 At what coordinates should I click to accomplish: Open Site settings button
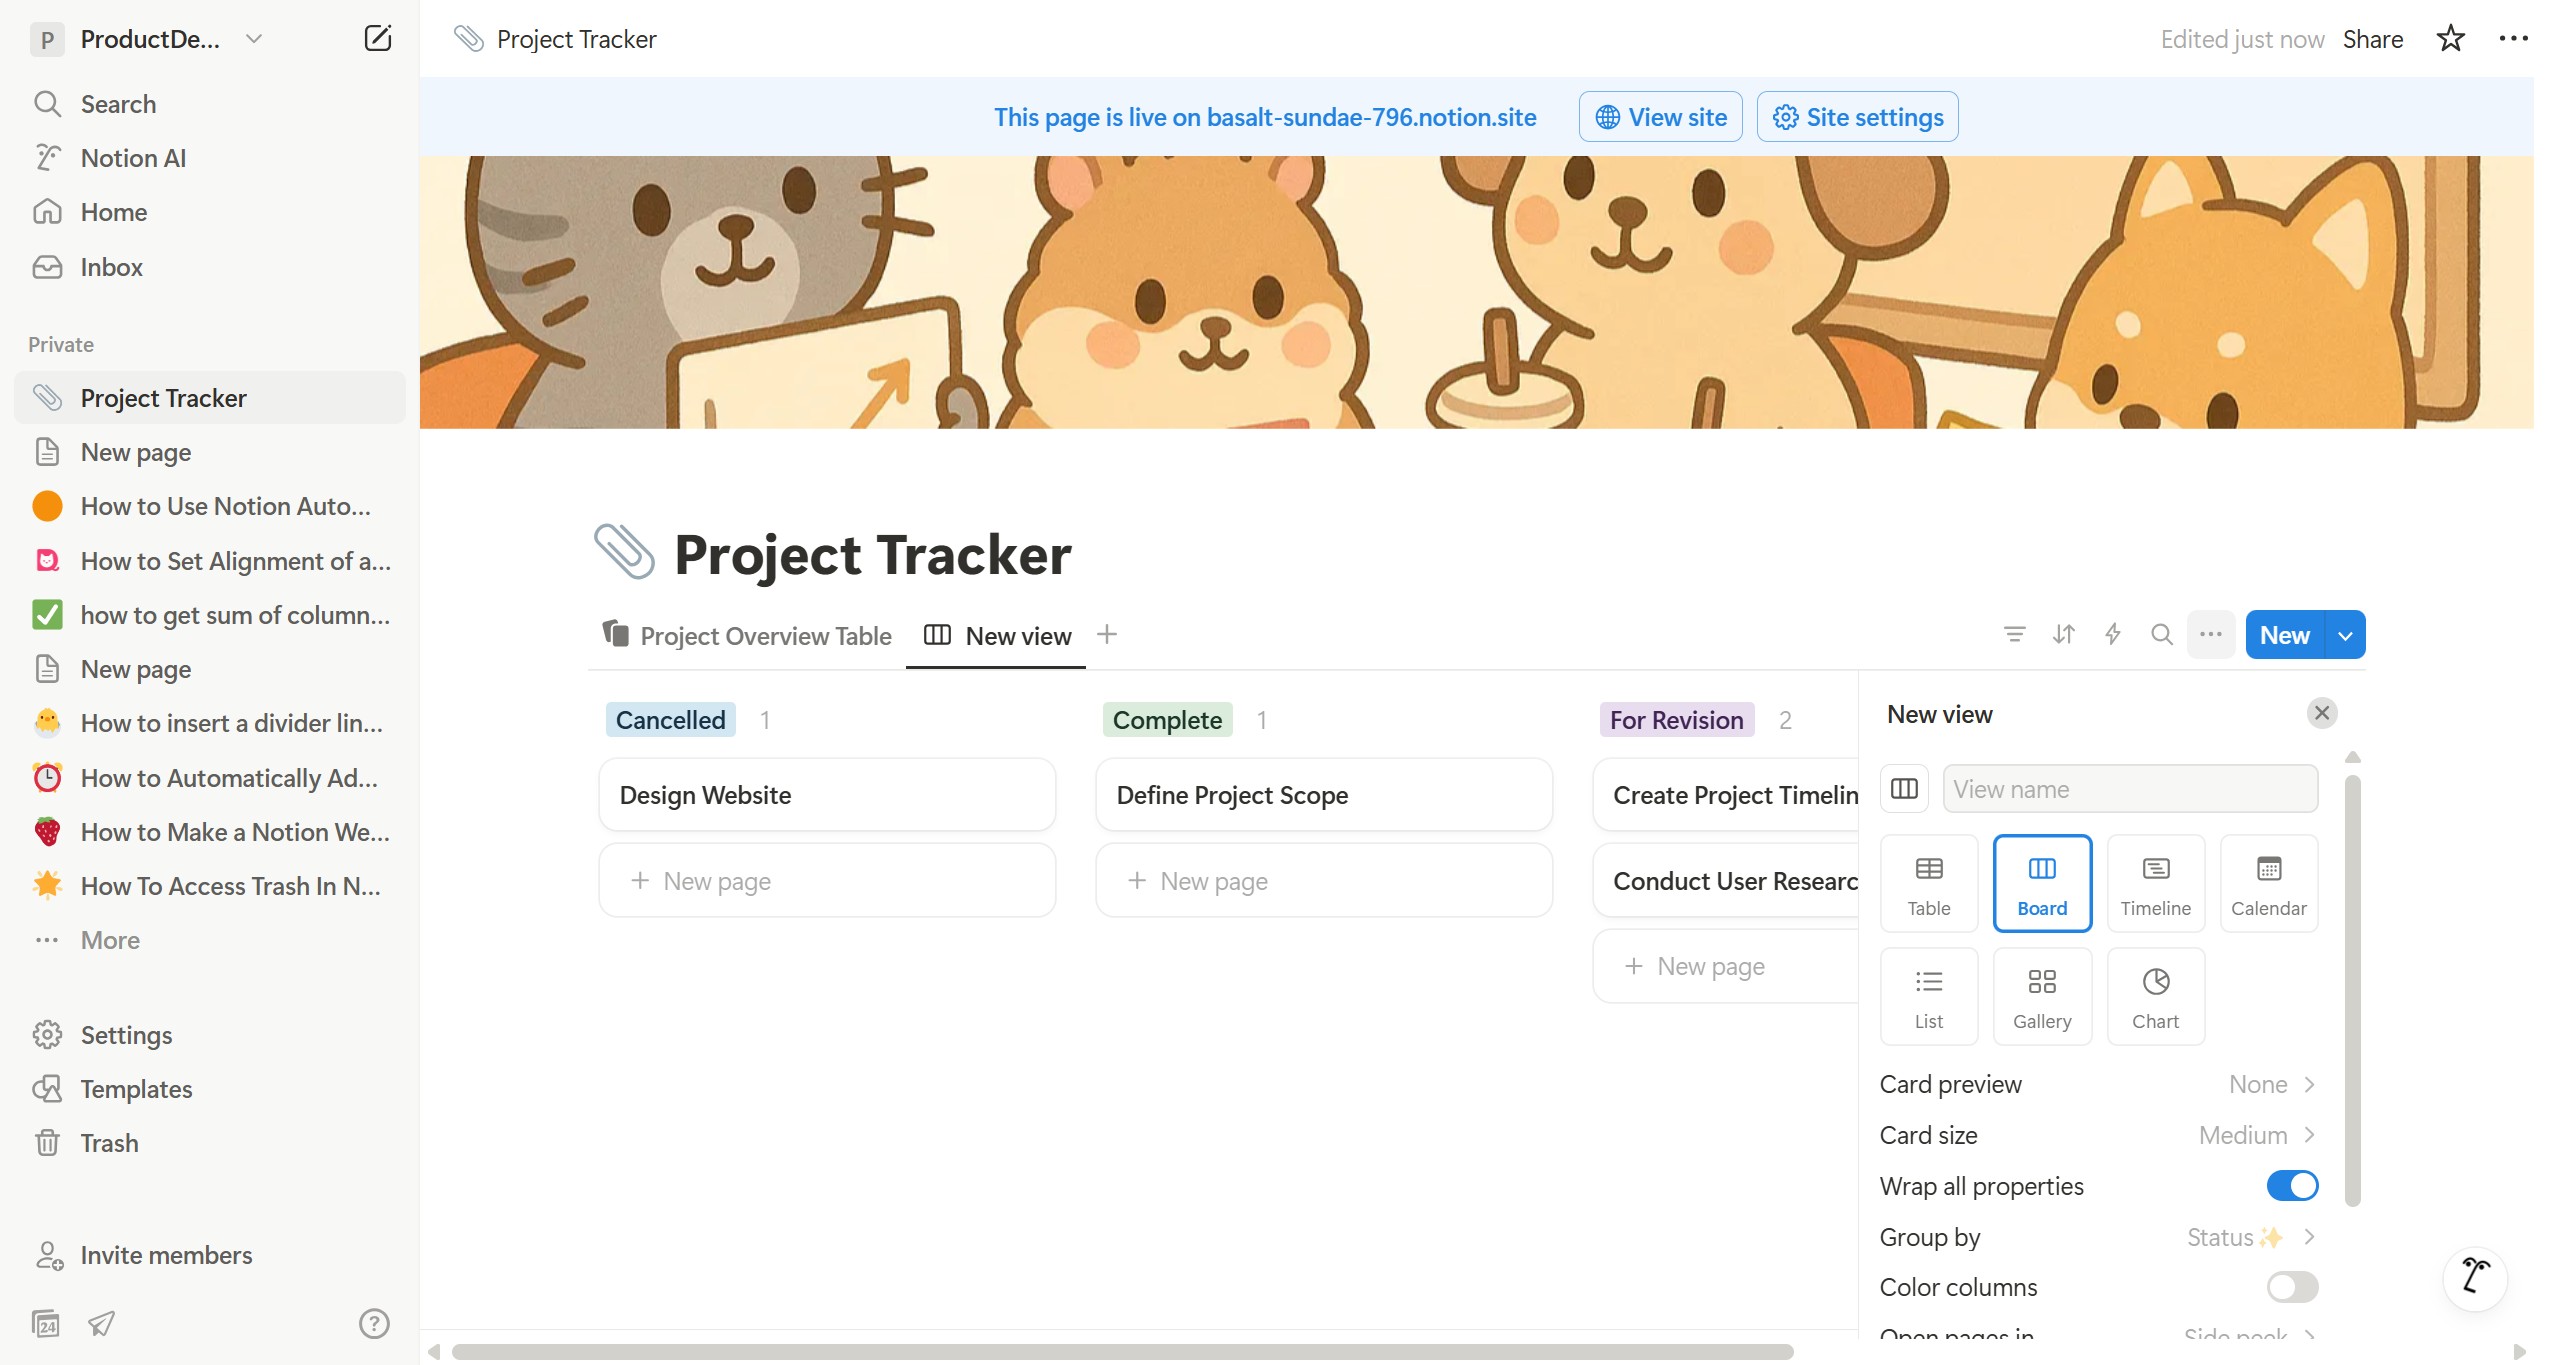1857,117
